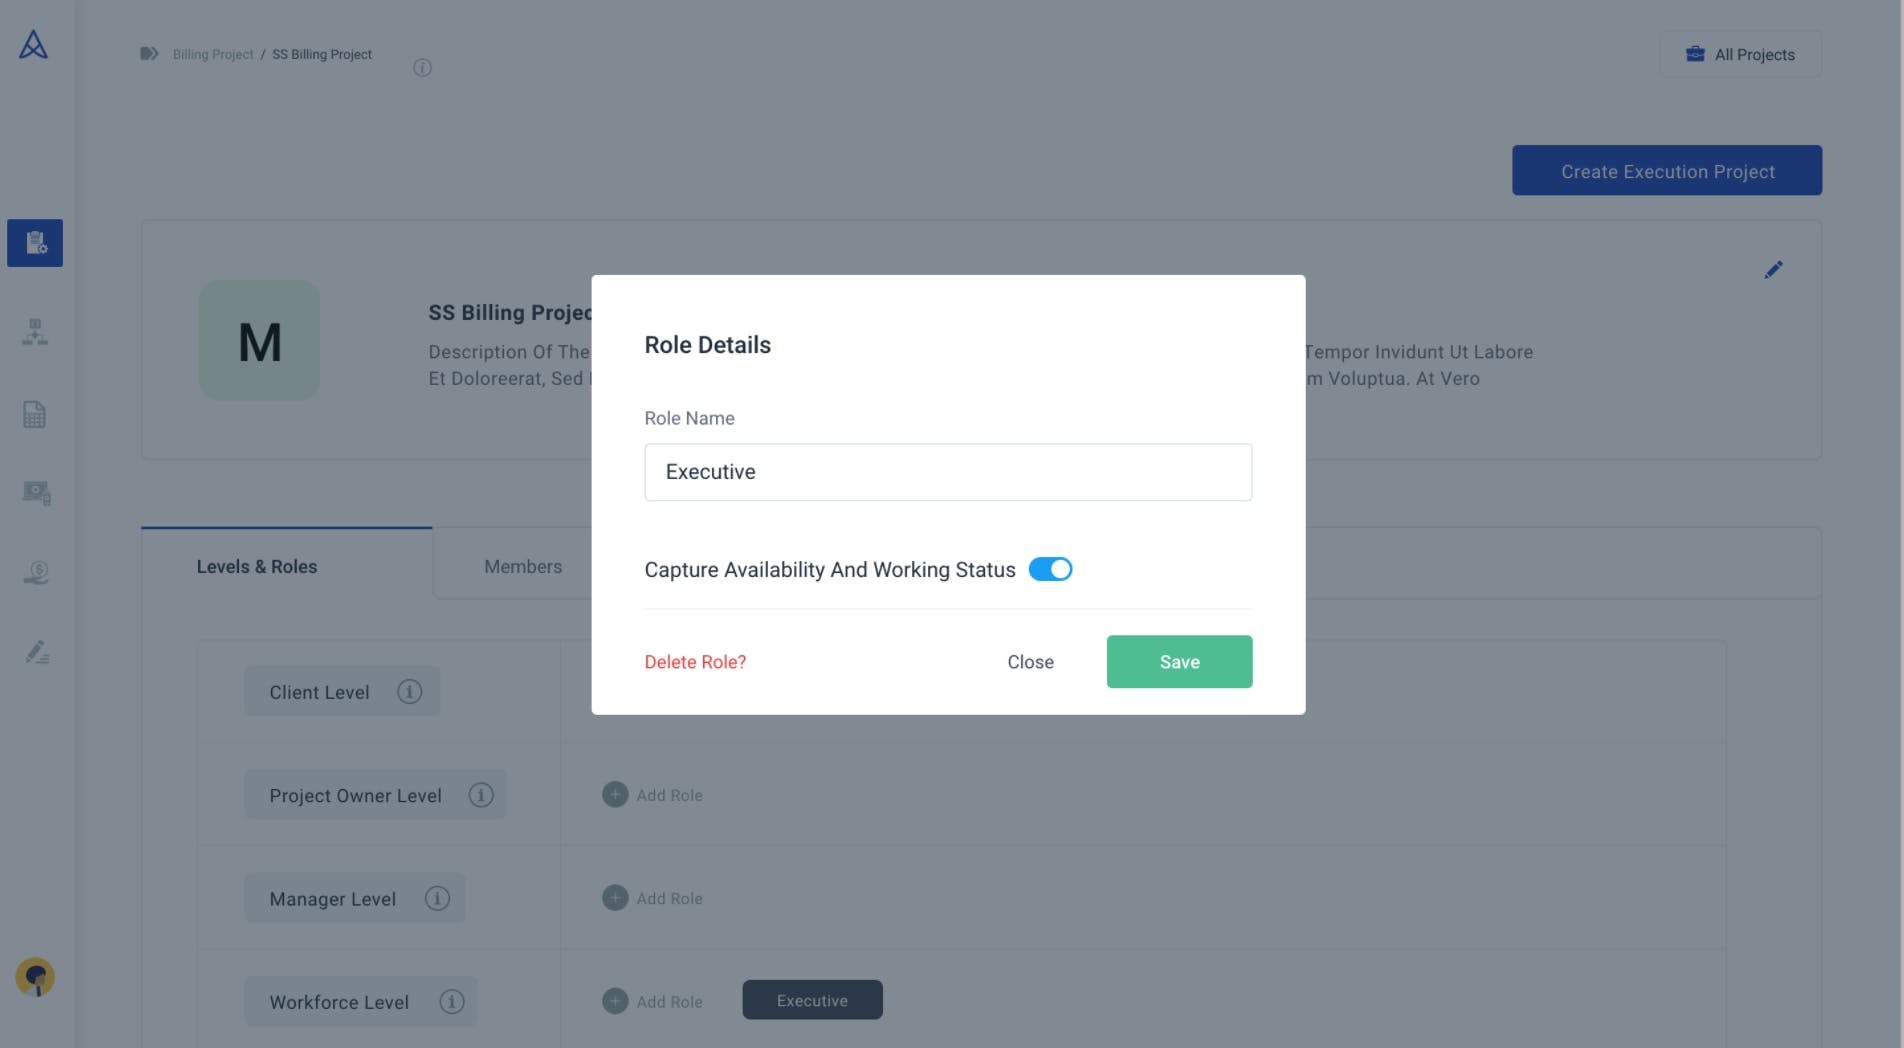Open the billing project sidebar icon

point(35,243)
